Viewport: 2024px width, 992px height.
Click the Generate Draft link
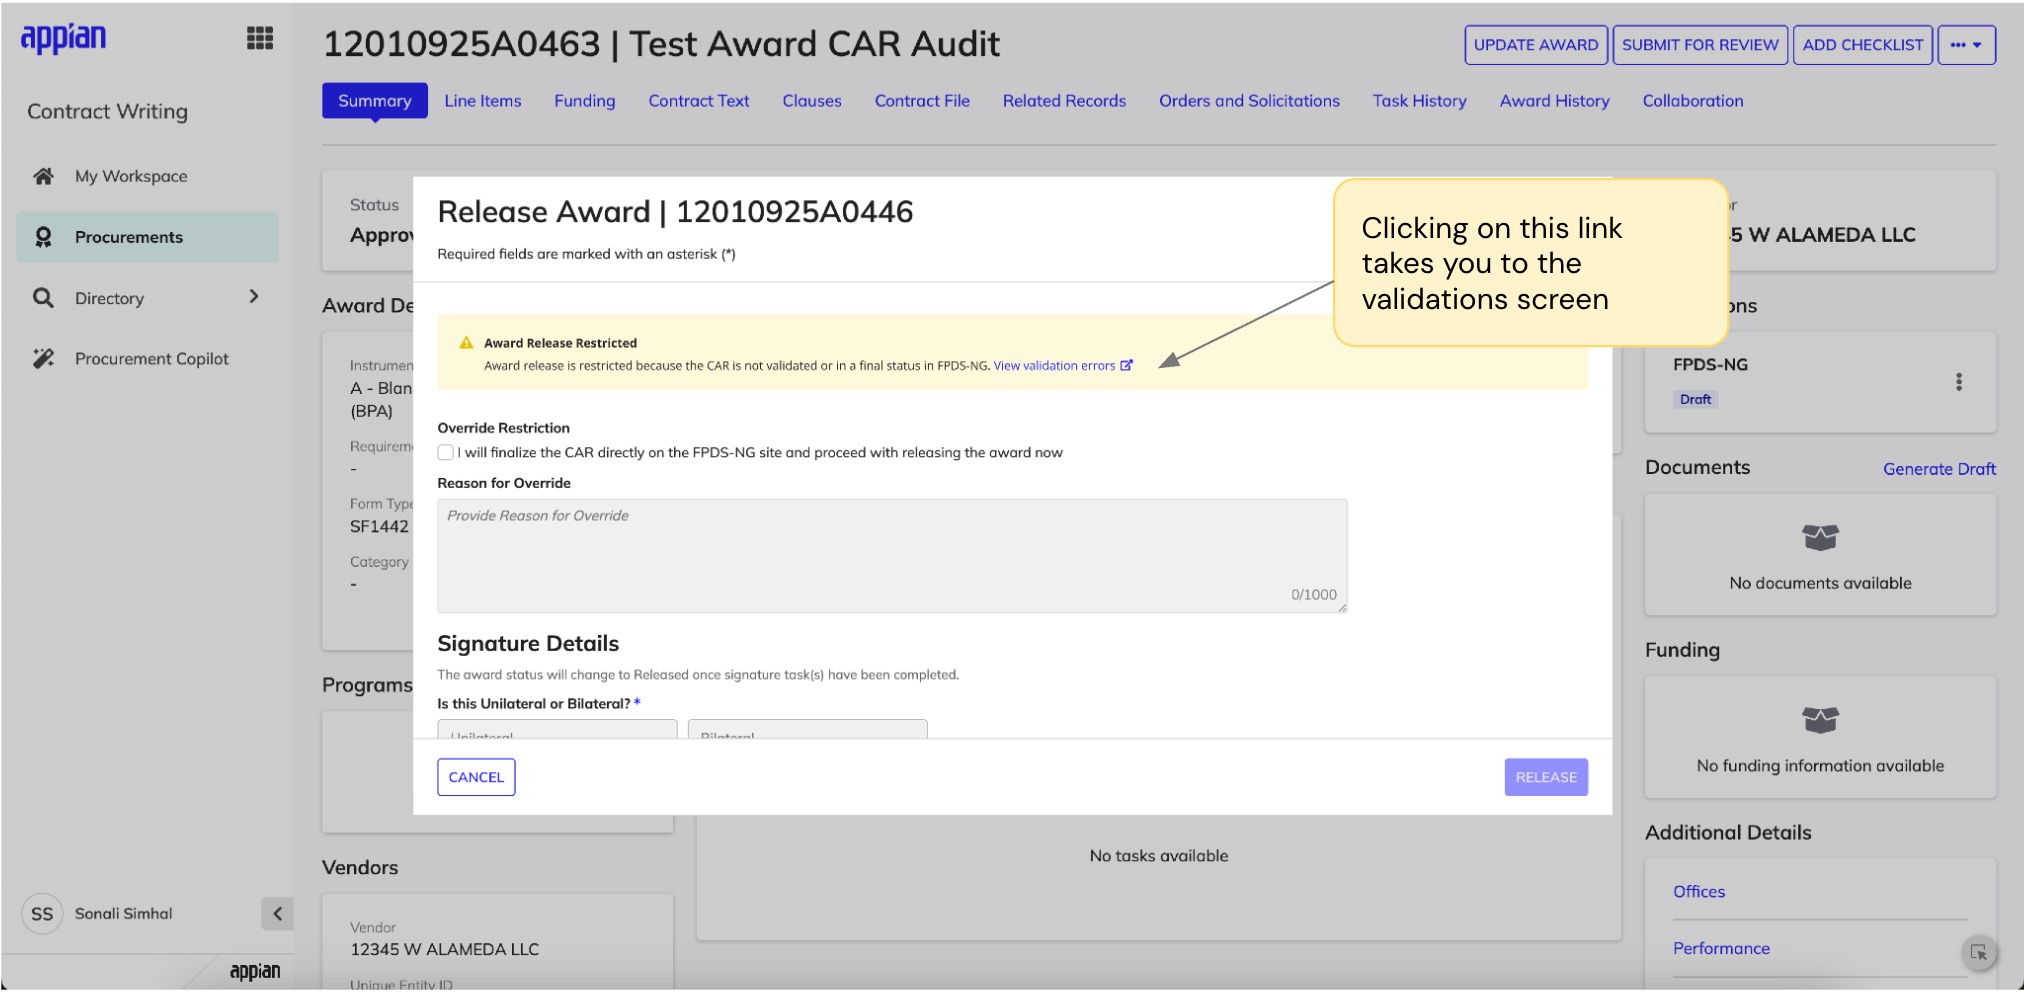(x=1938, y=469)
